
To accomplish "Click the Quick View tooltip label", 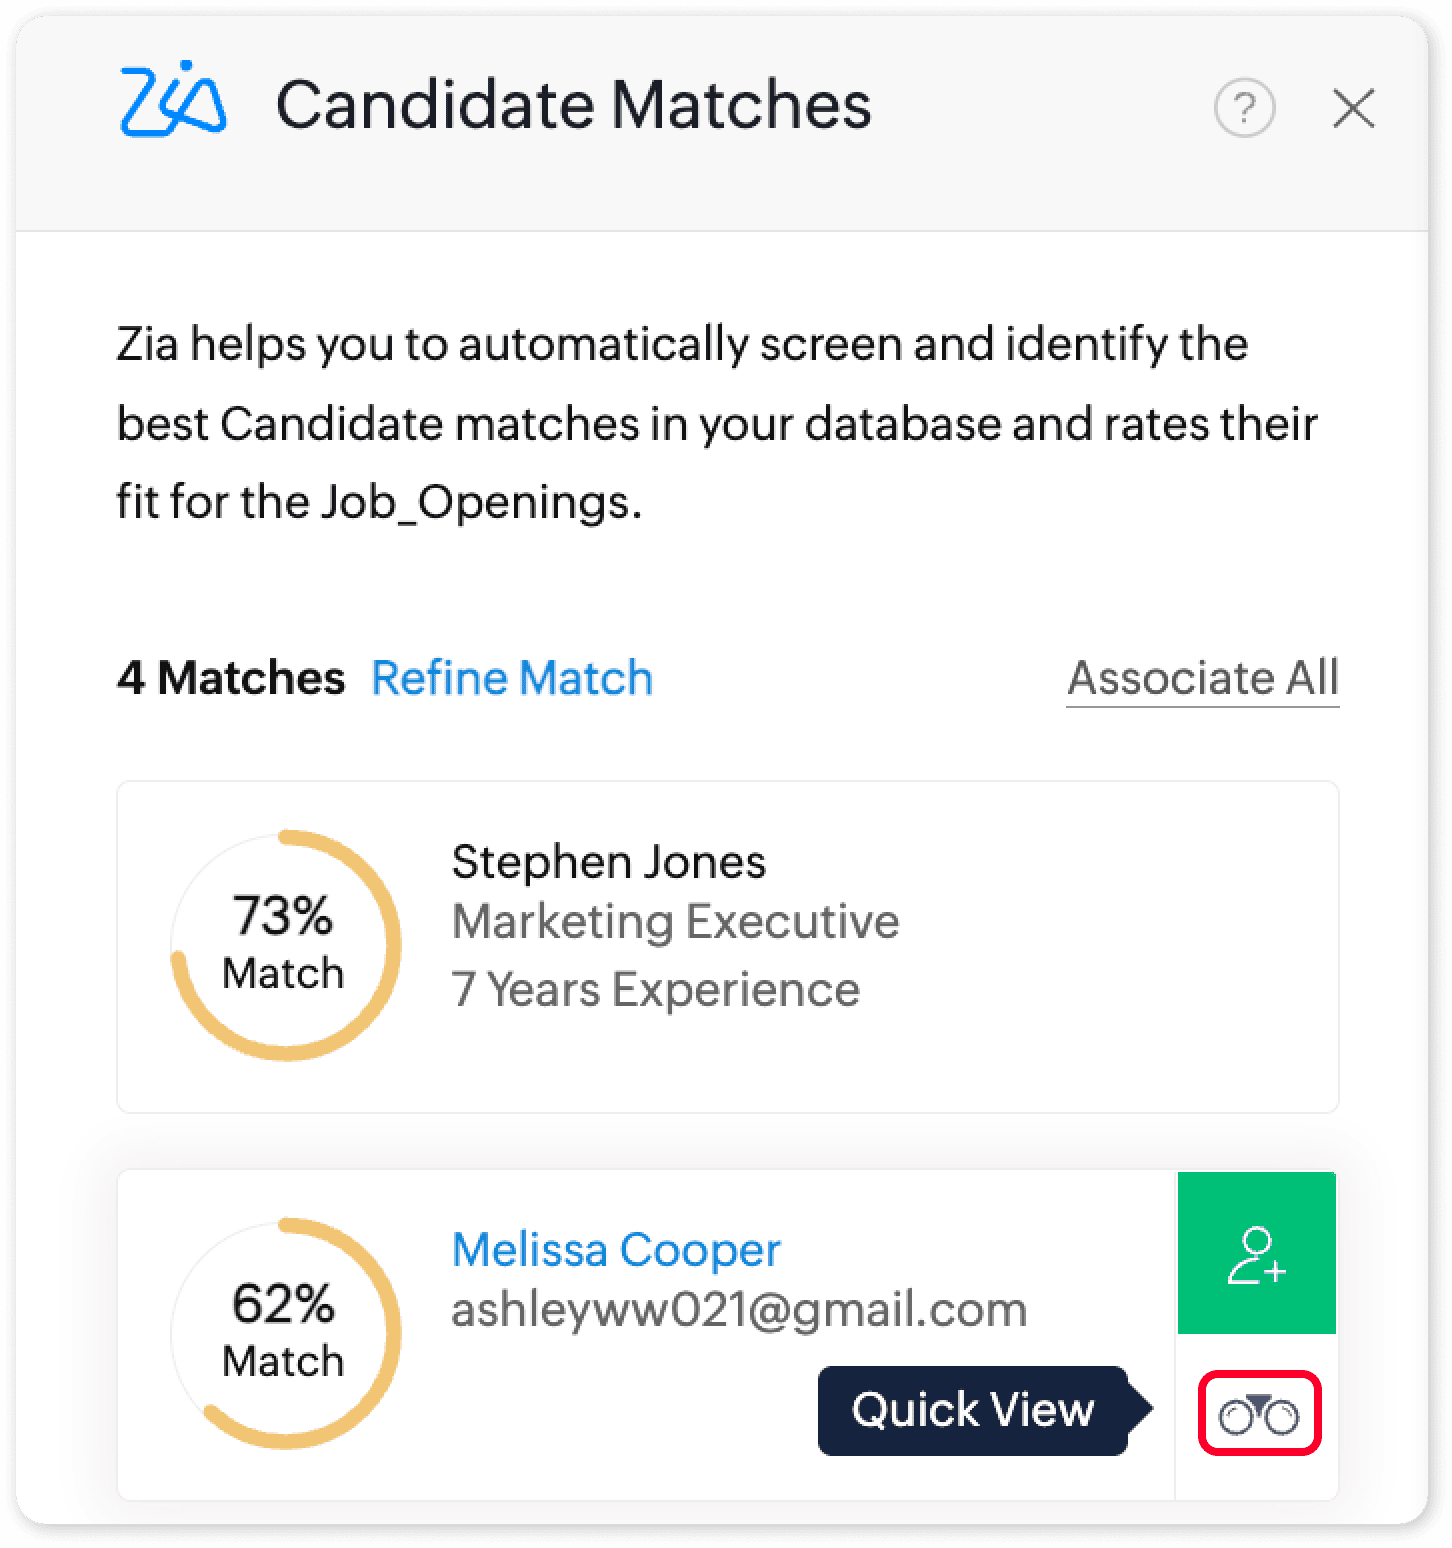I will 973,1410.
